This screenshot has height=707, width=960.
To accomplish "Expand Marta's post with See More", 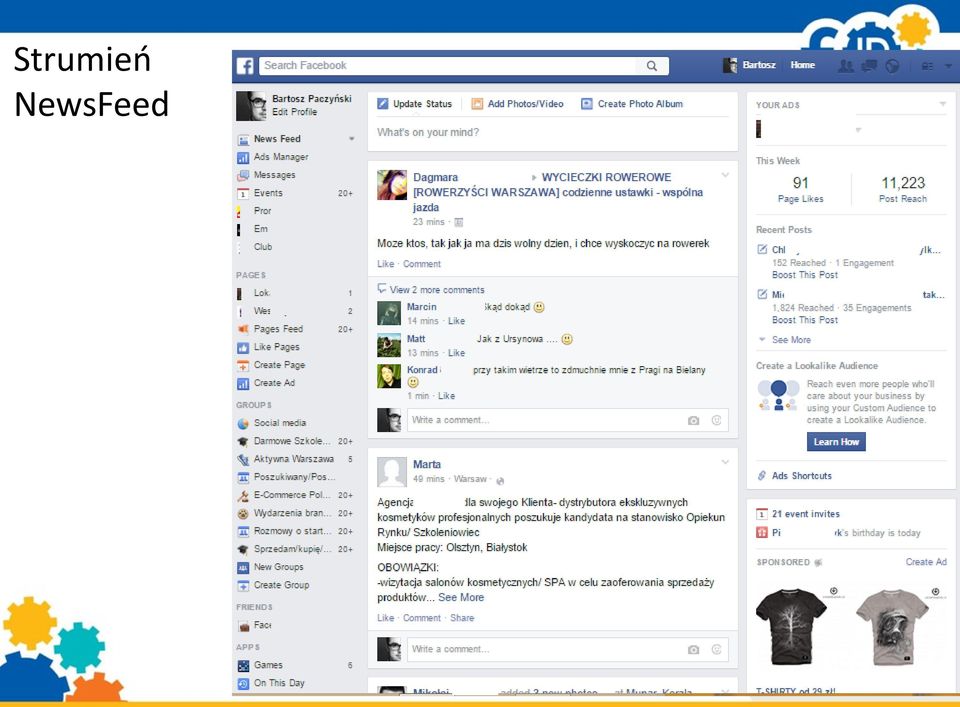I will point(461,597).
